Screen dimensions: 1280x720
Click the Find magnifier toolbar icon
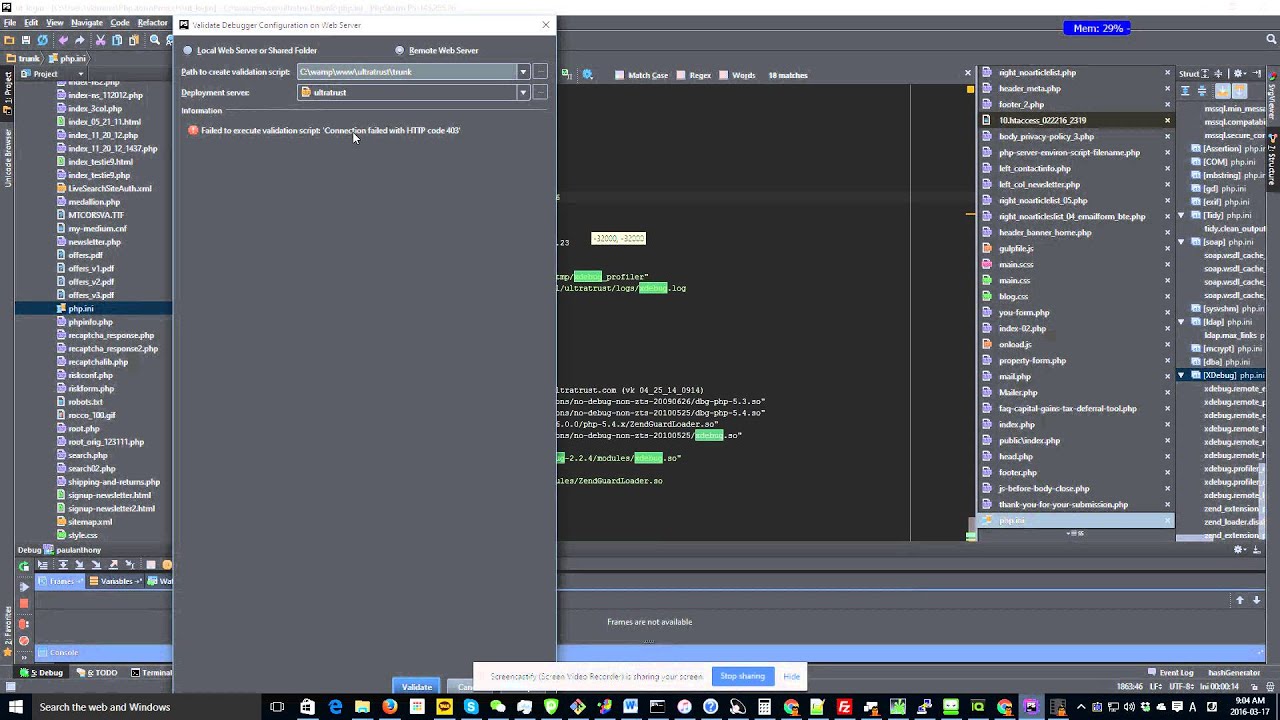point(154,40)
